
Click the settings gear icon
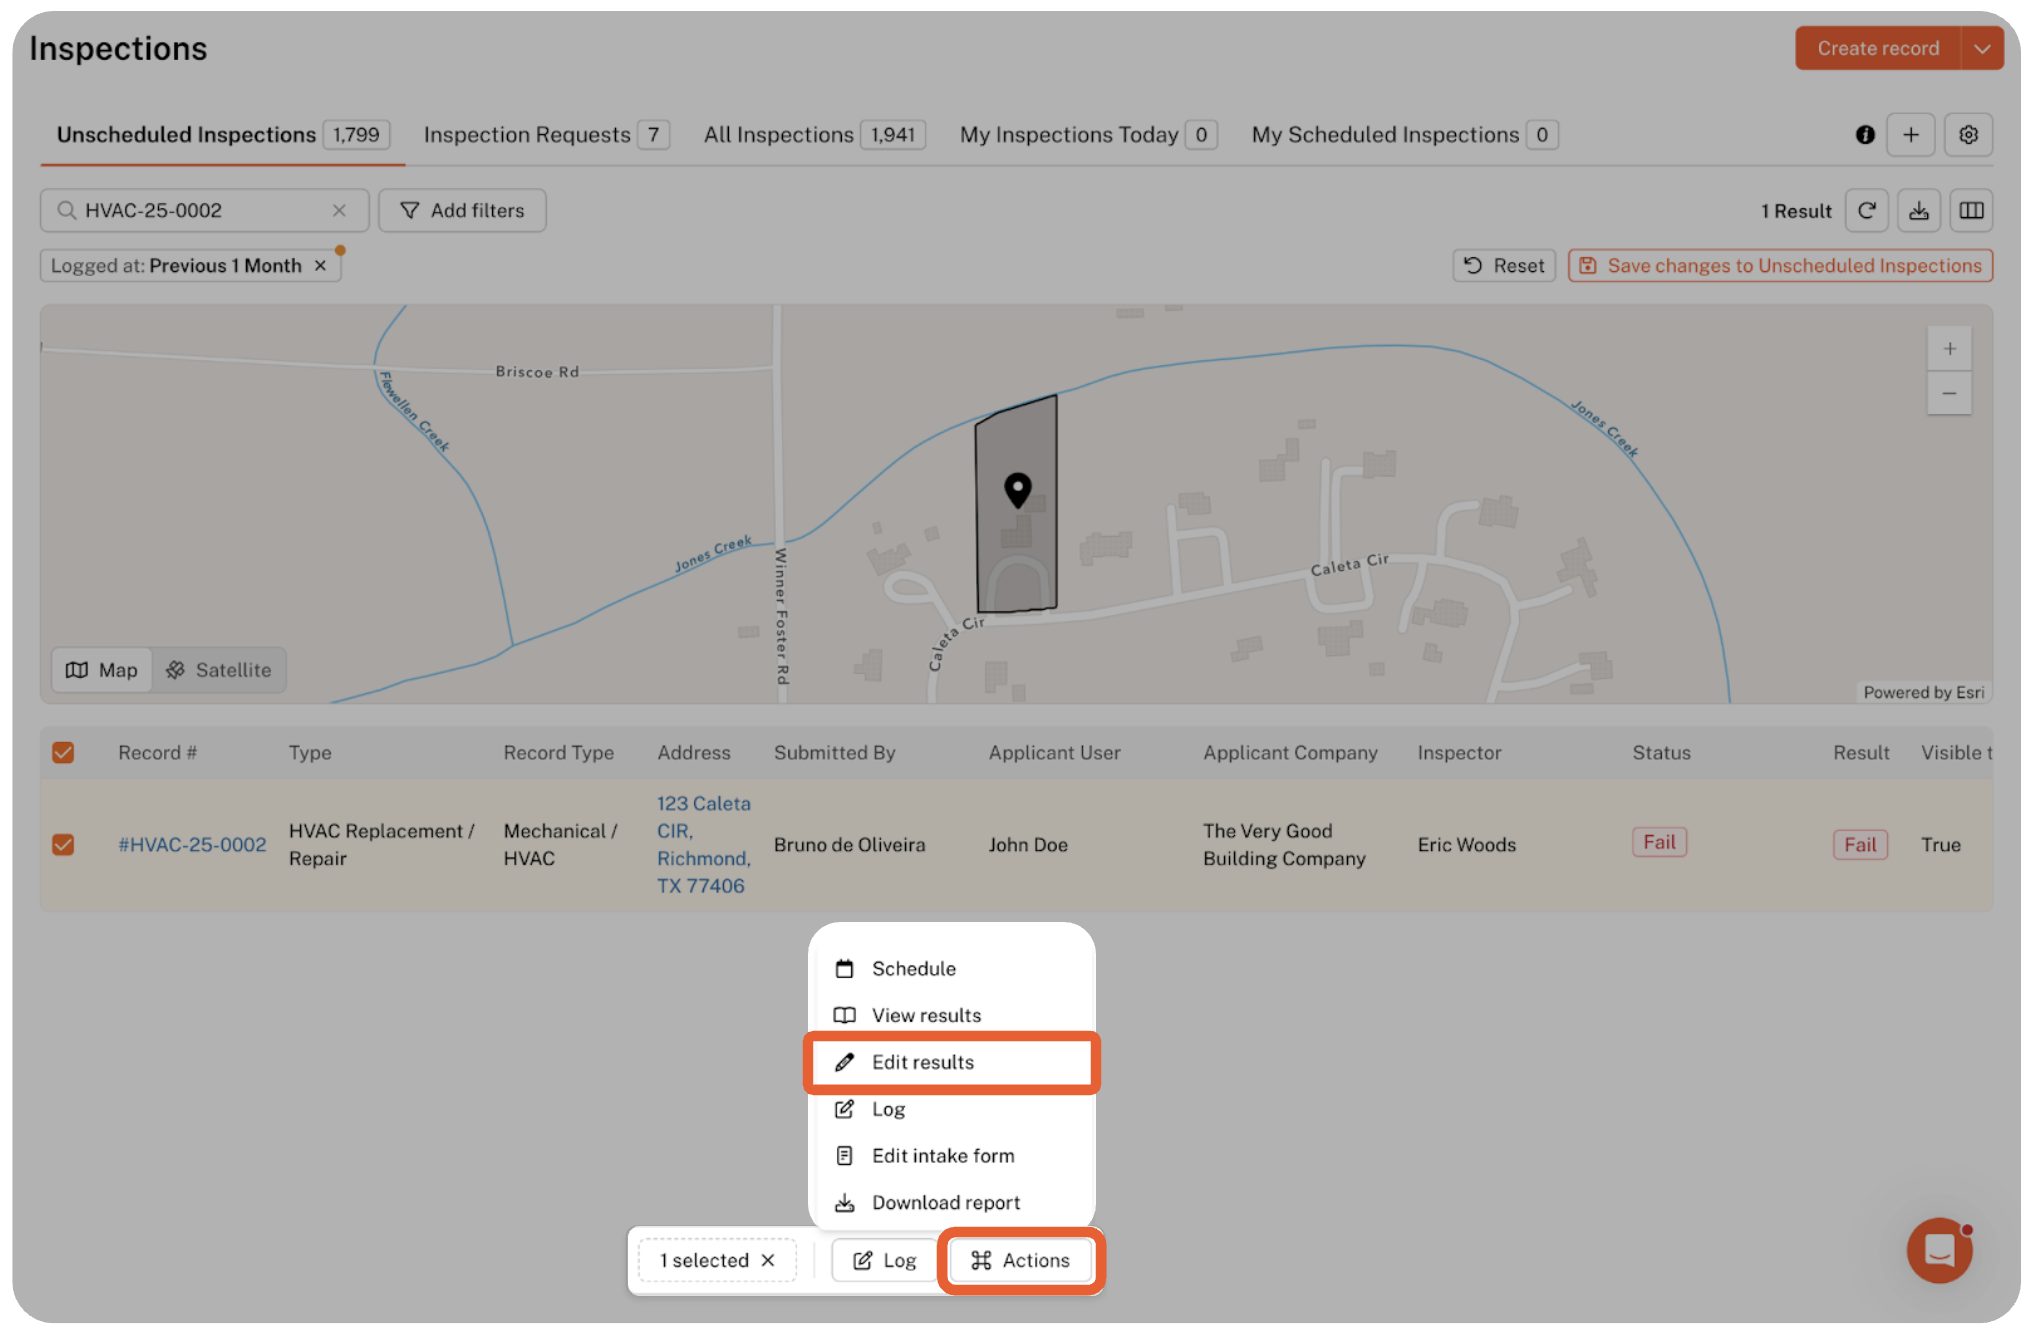(1968, 135)
